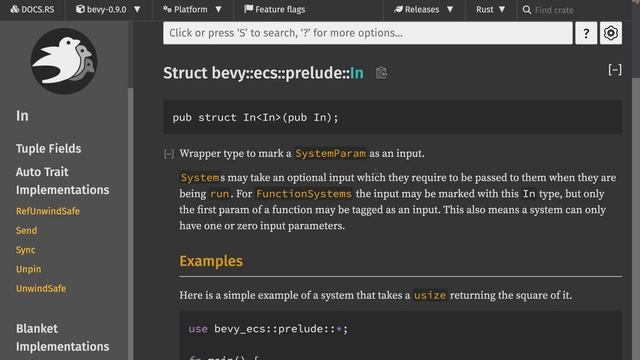Follow the run method link
640x360 pixels.
point(220,193)
